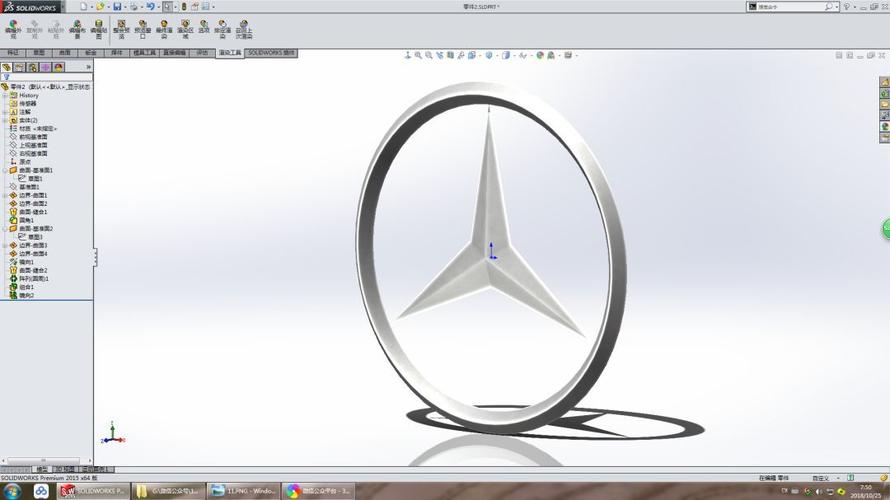Open the Save dropdown arrow
The height and width of the screenshot is (500, 890).
[x=125, y=7]
